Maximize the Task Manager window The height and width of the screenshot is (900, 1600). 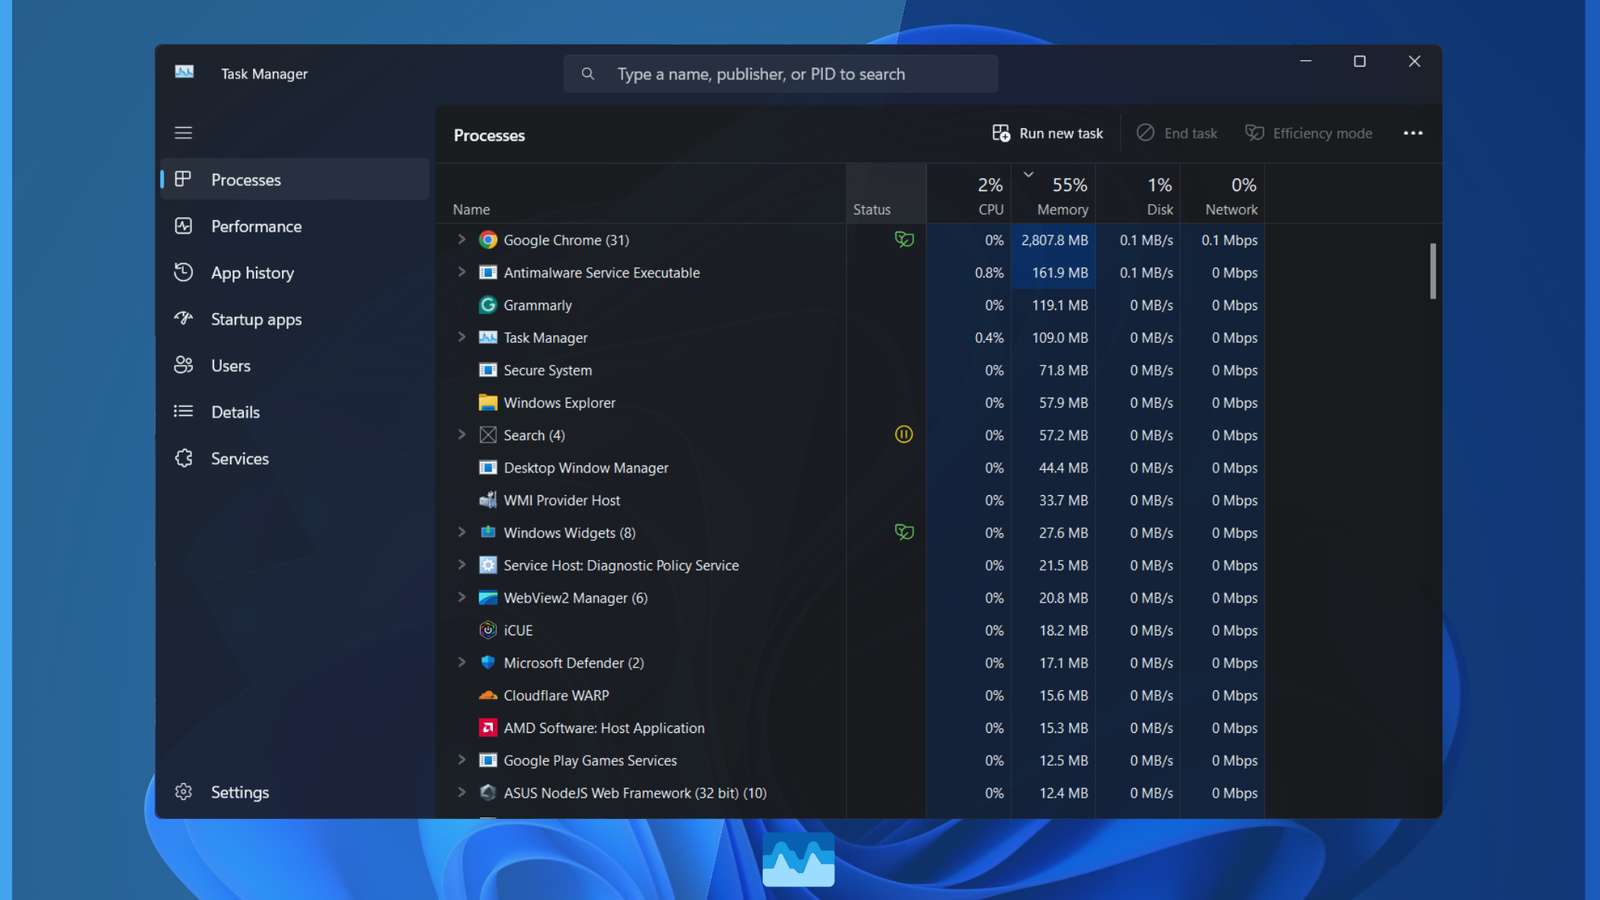(x=1360, y=61)
